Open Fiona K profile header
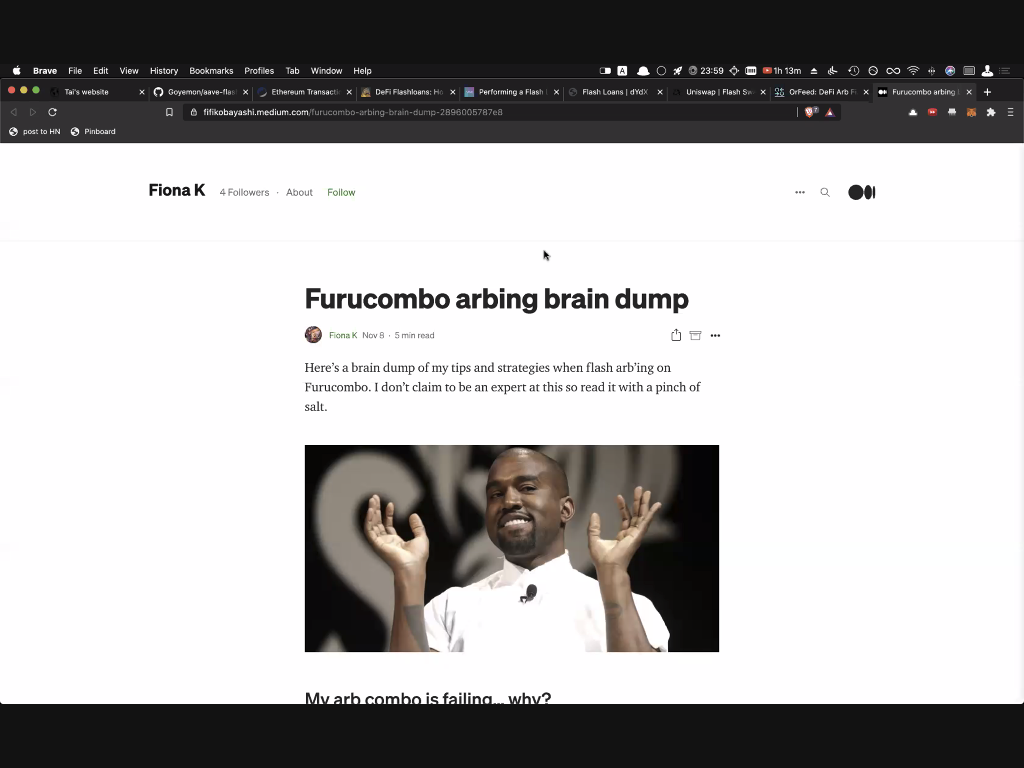1024x768 pixels. tap(176, 190)
